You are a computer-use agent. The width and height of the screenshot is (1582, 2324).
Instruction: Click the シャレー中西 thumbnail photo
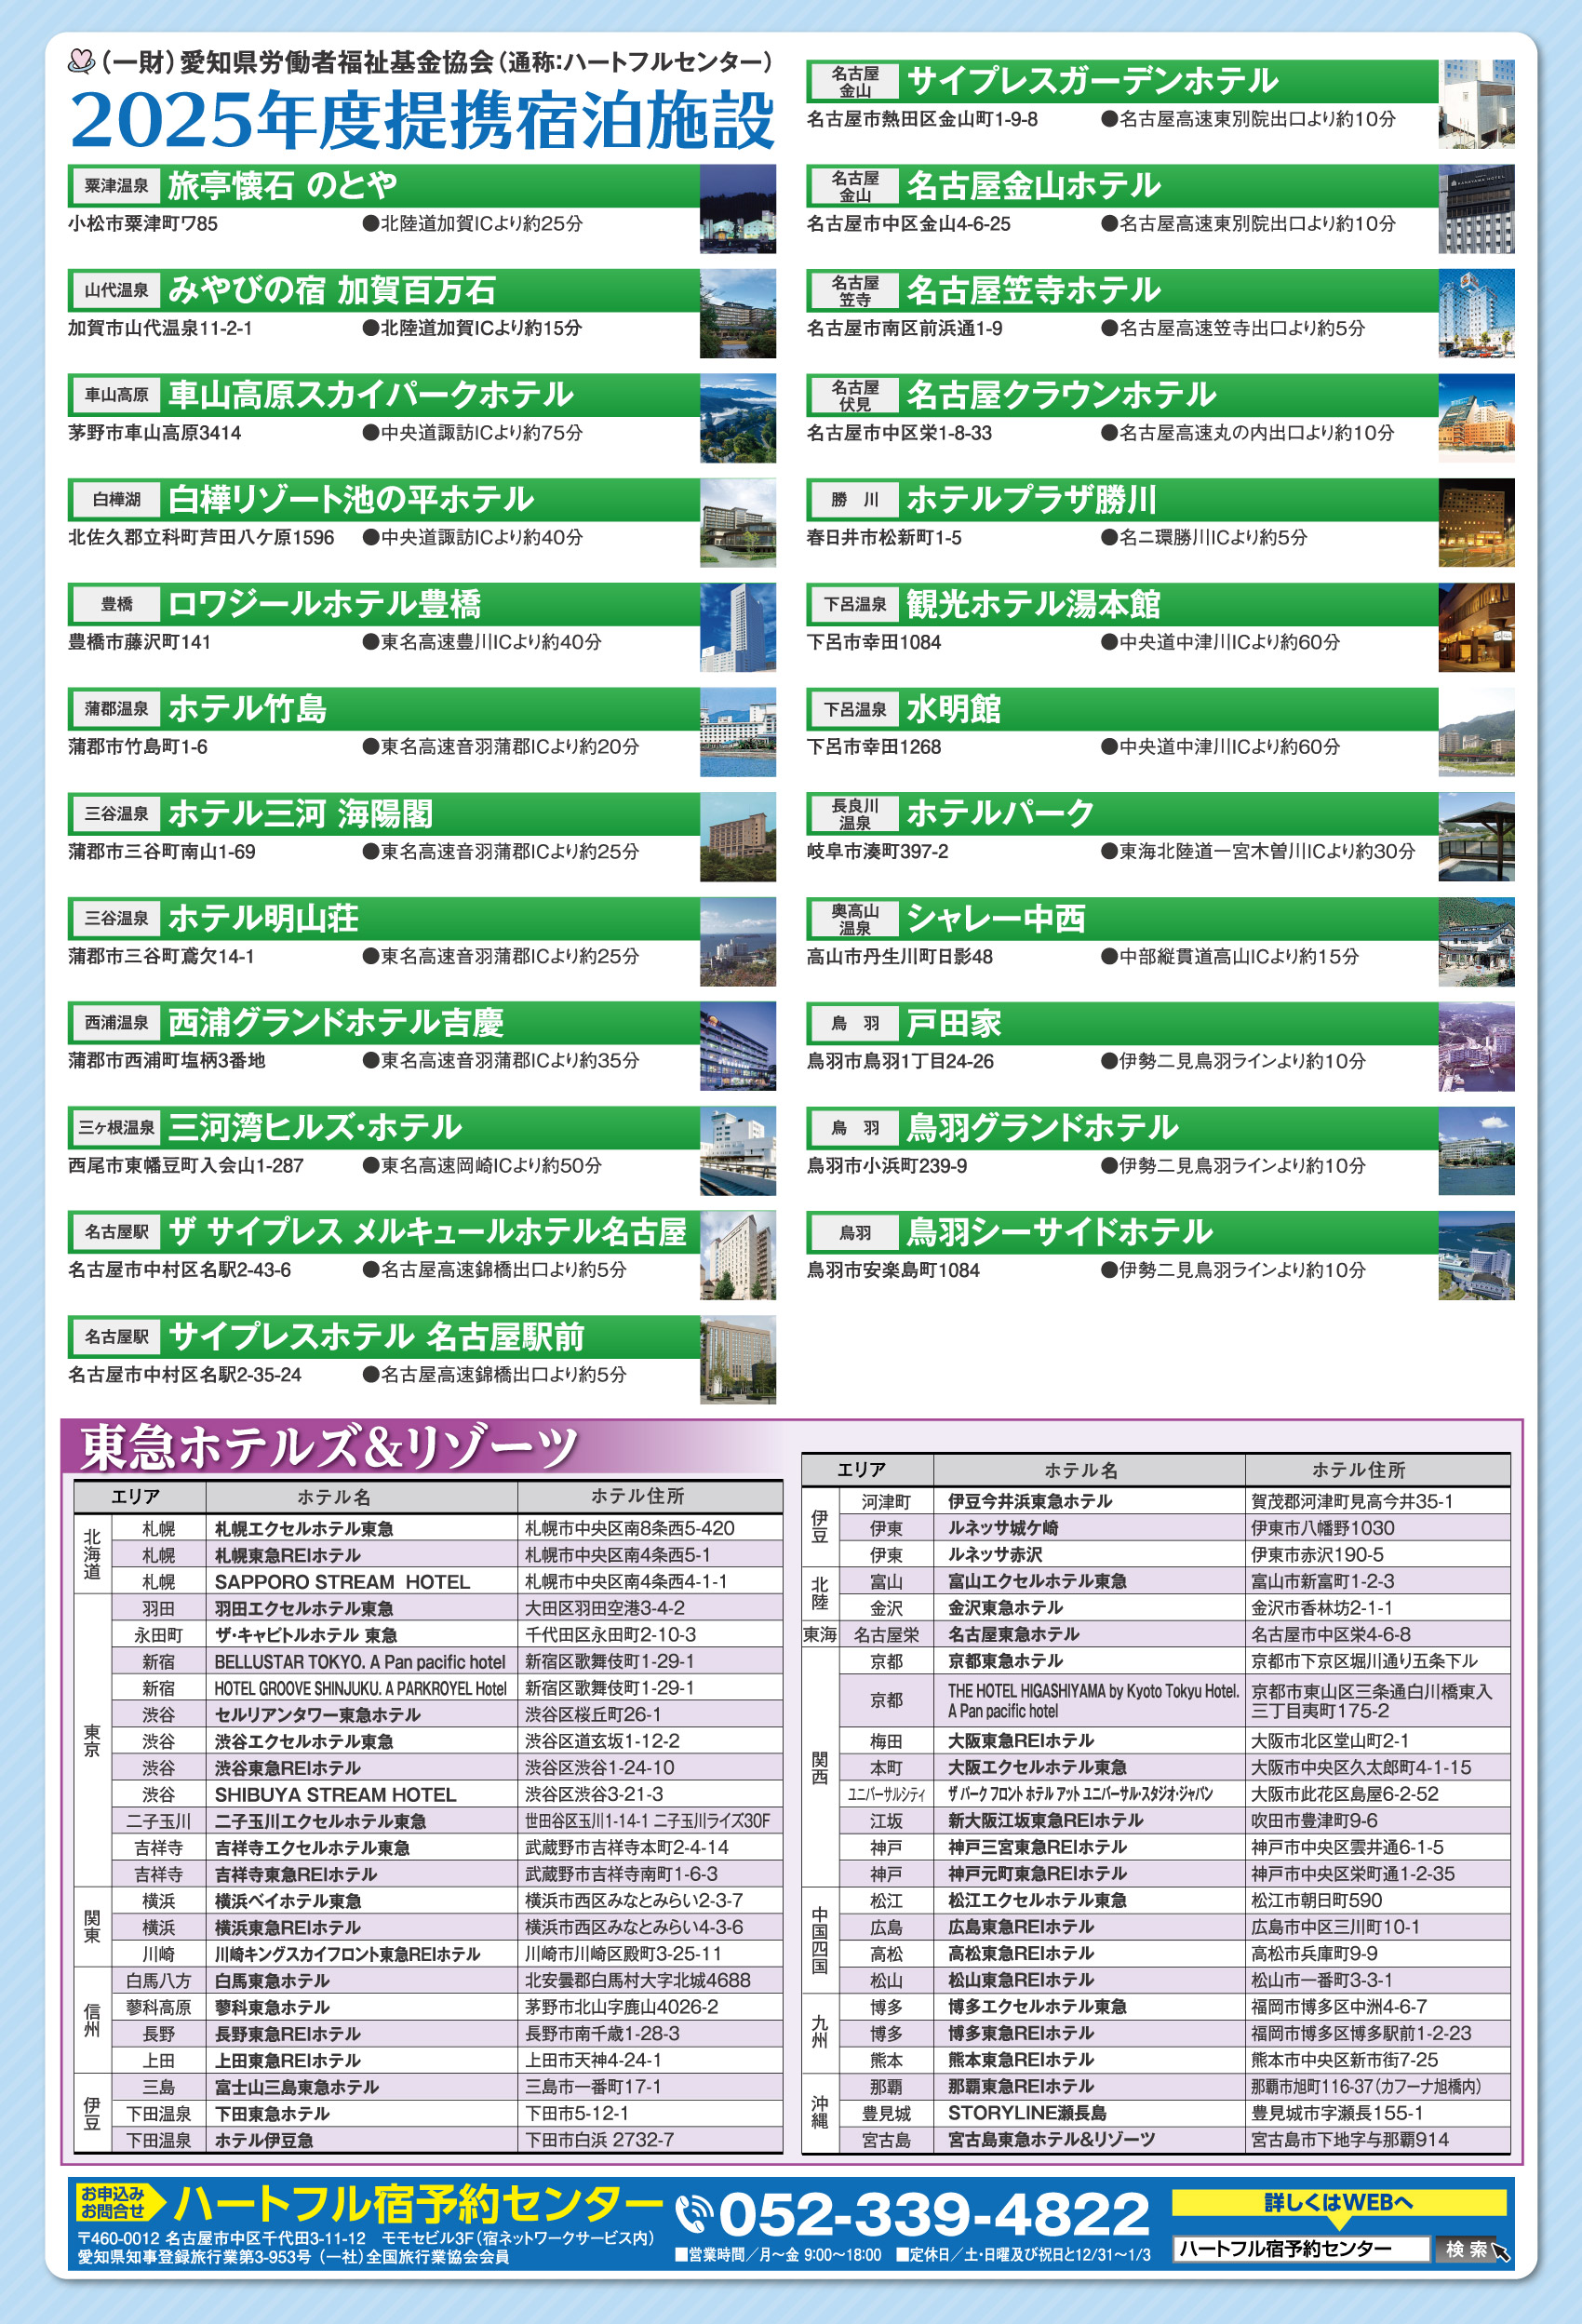(1476, 941)
